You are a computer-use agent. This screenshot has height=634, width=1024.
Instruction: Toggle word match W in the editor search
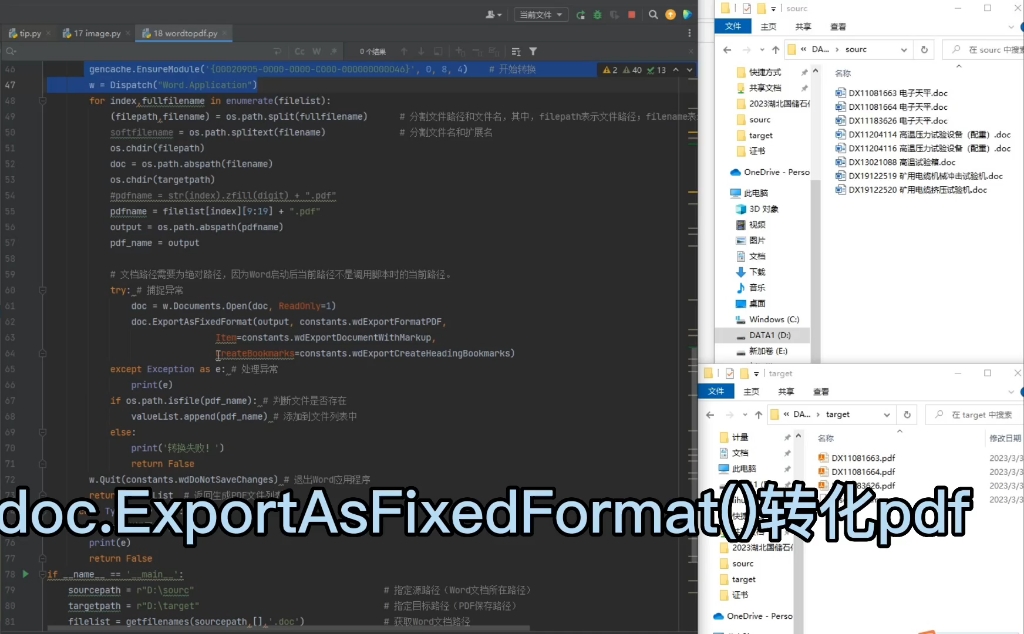(x=316, y=51)
